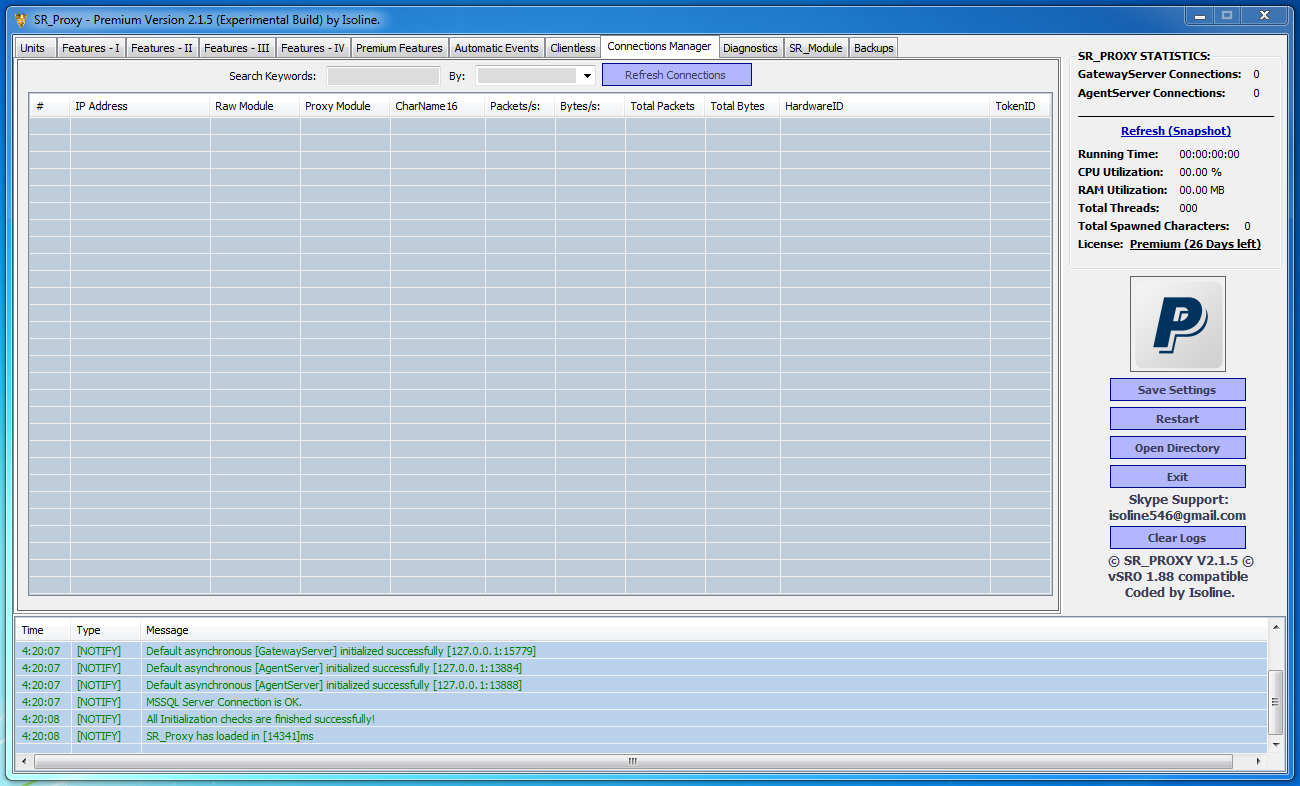This screenshot has width=1300, height=786.
Task: Sort by IP Address column header
Action: point(140,106)
